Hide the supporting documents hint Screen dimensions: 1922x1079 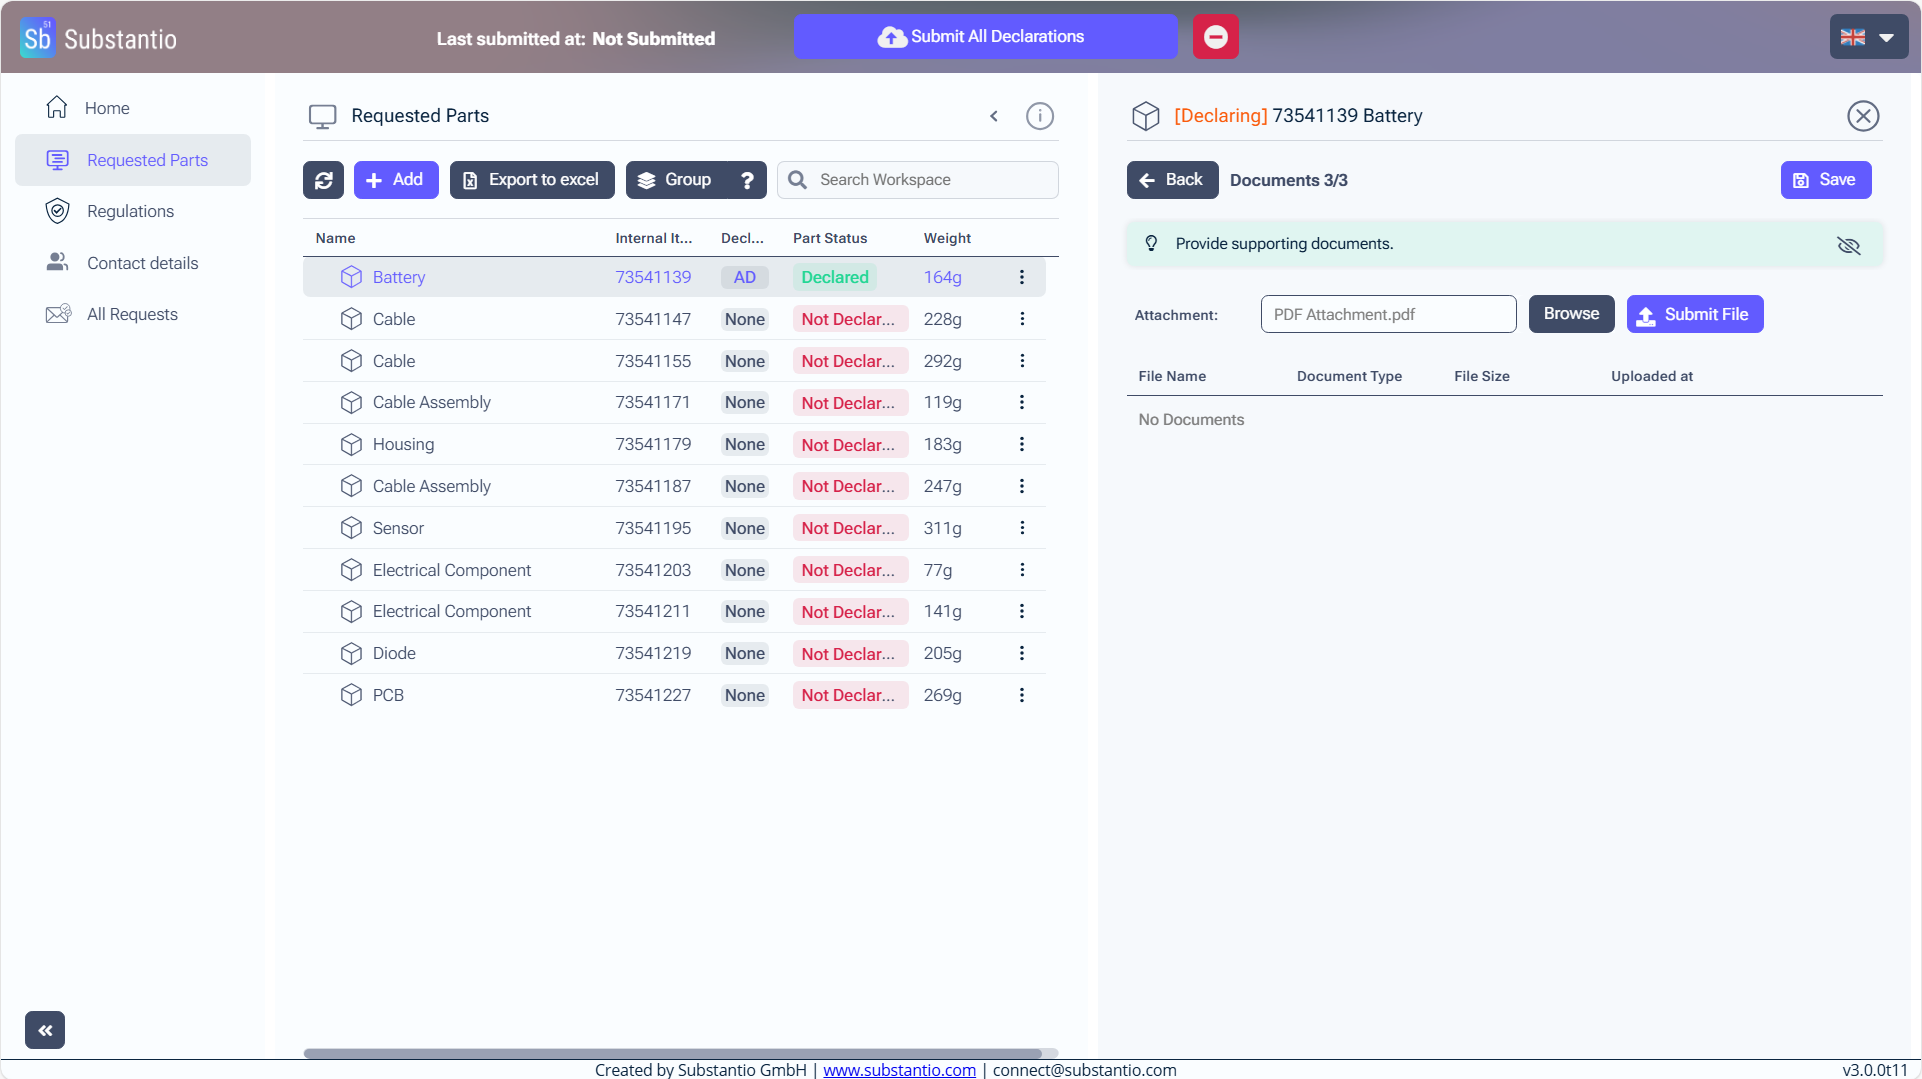(1848, 245)
